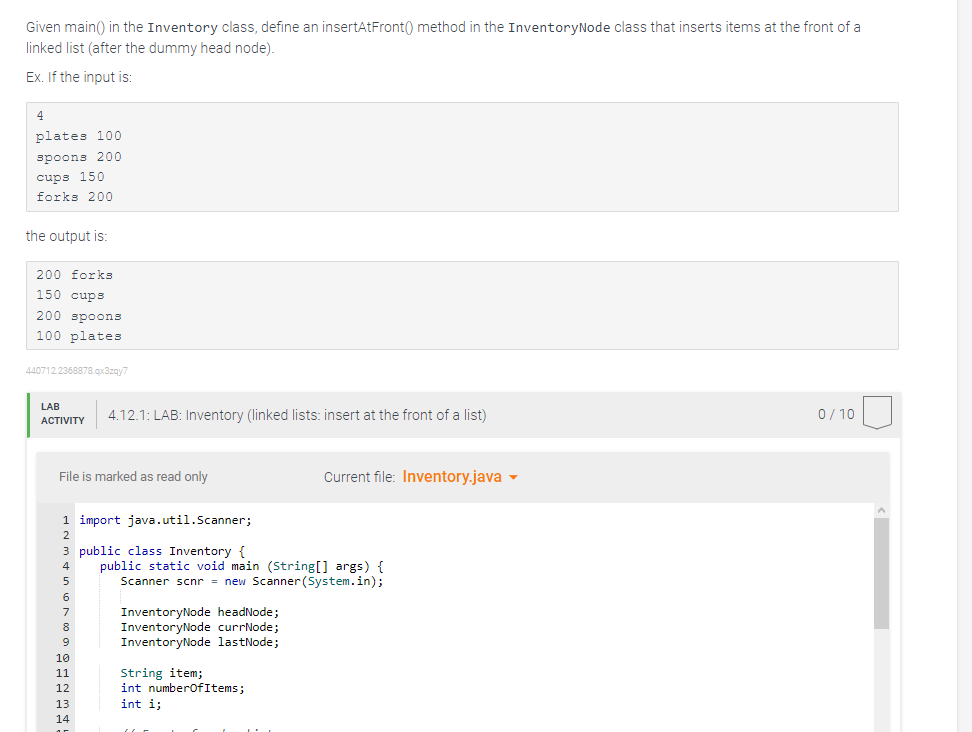Click the scrollbar up arrow in the code editor
The image size is (972, 732).
tap(881, 509)
